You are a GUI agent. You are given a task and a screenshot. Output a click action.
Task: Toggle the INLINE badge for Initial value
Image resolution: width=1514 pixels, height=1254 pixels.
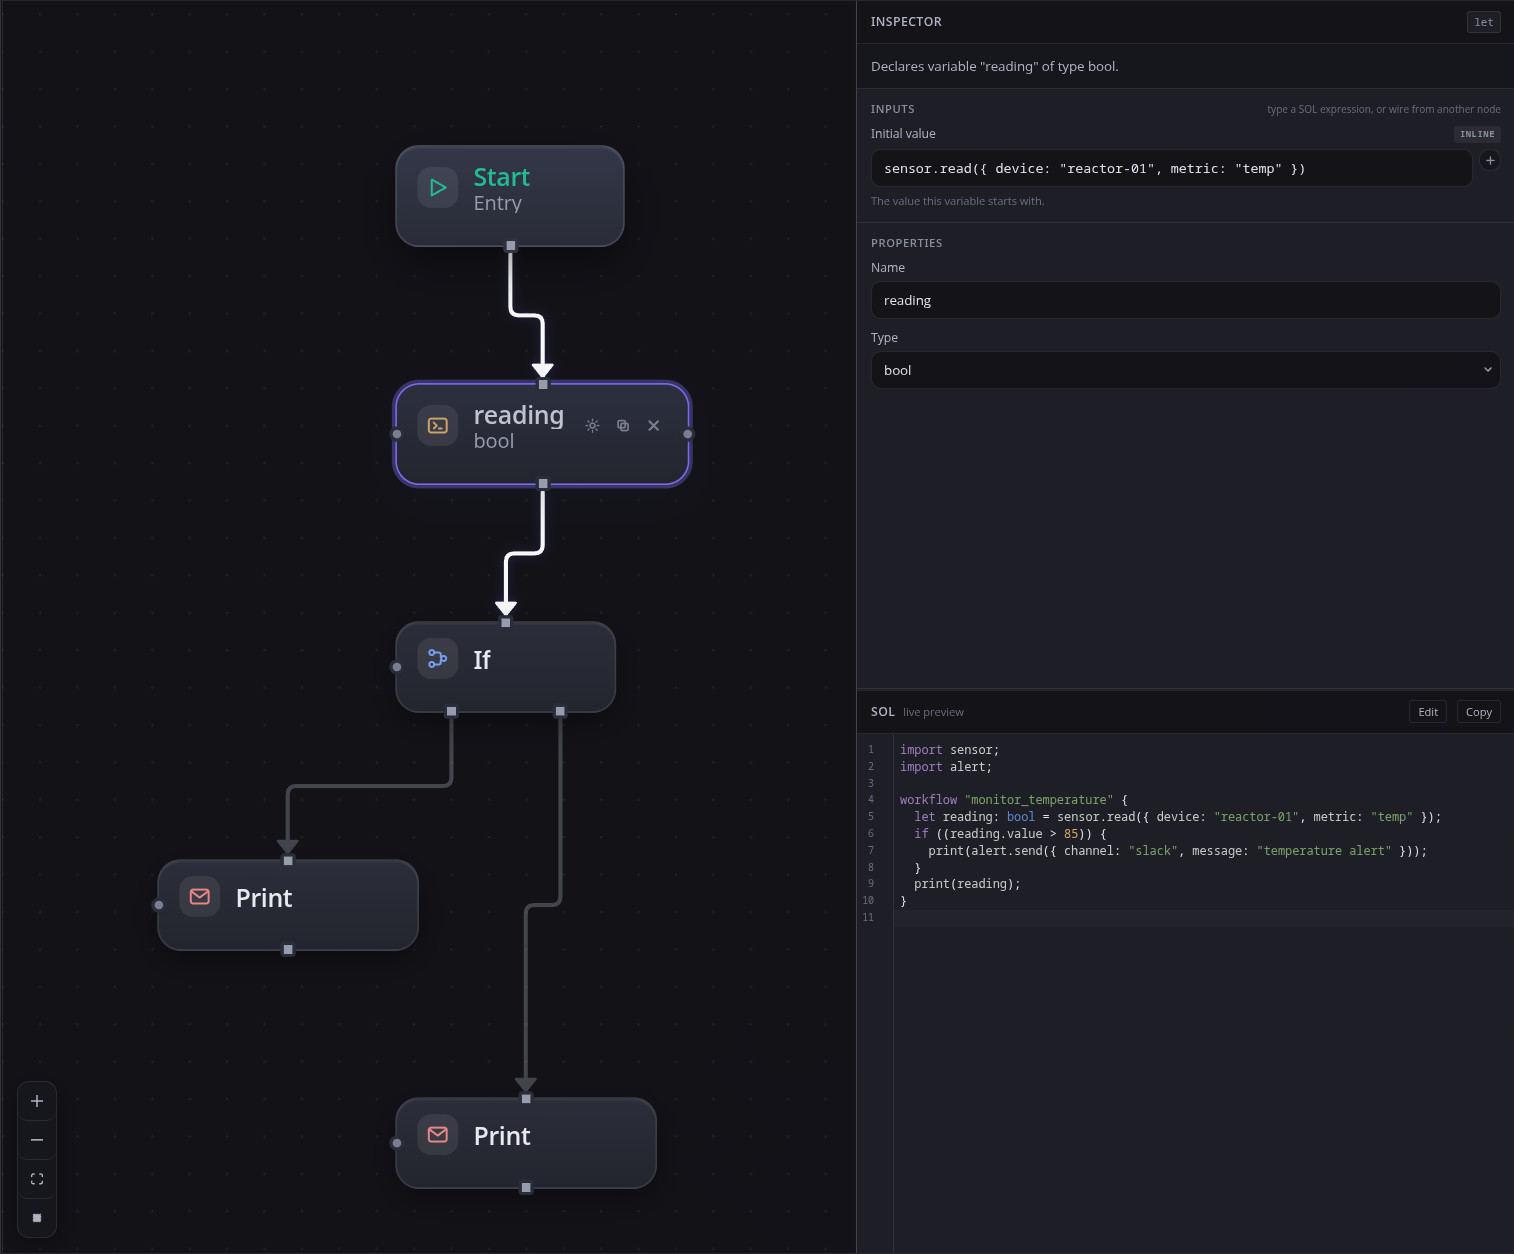pos(1477,134)
